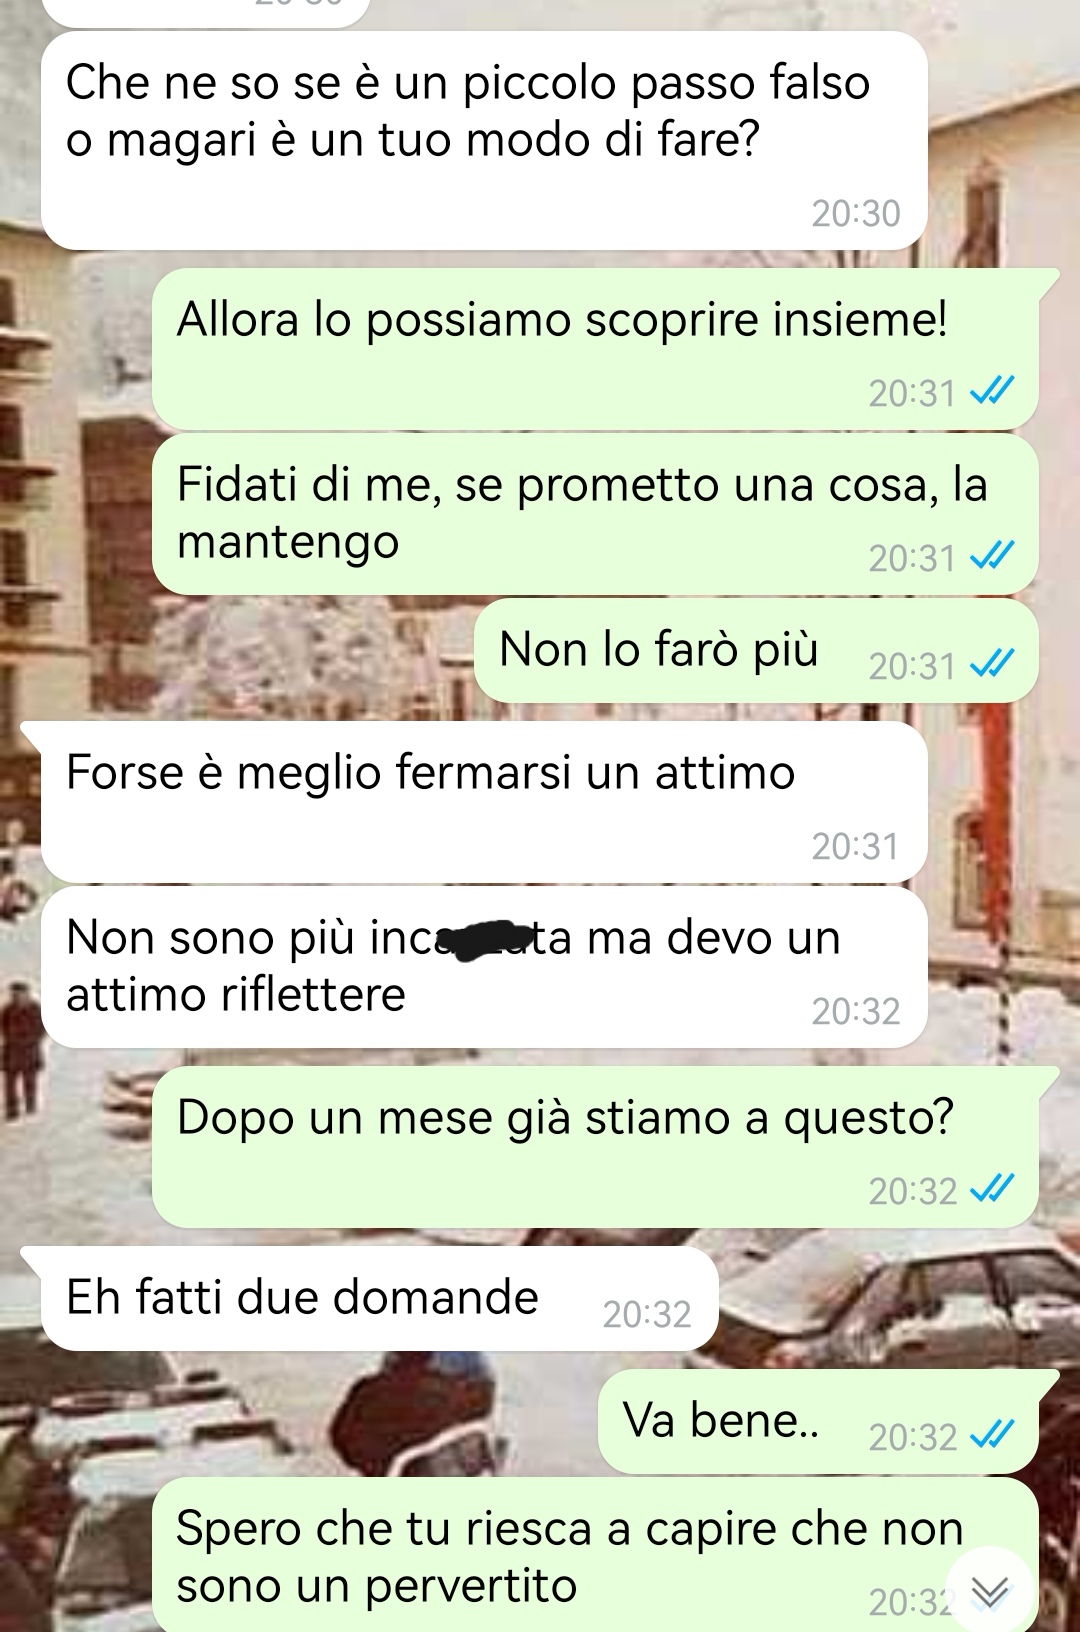
Task: Tap double ticks on 'Dopo un mese già stiamo a questo?'
Action: [993, 1189]
